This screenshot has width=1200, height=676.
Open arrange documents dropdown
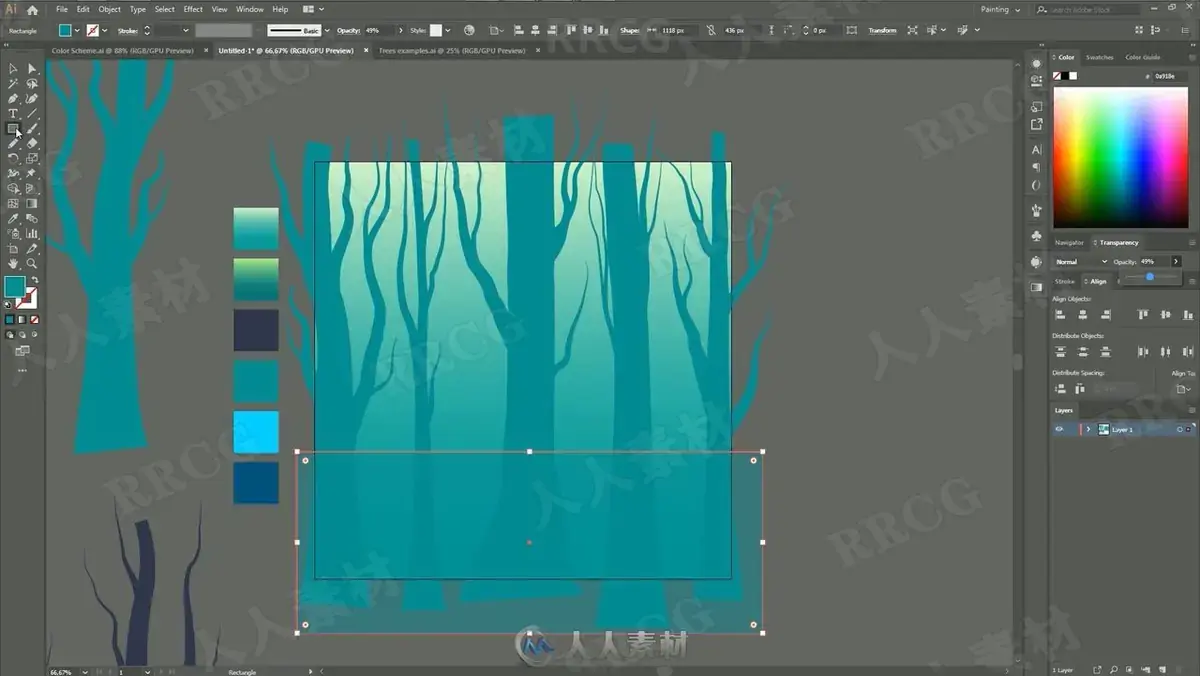[312, 9]
